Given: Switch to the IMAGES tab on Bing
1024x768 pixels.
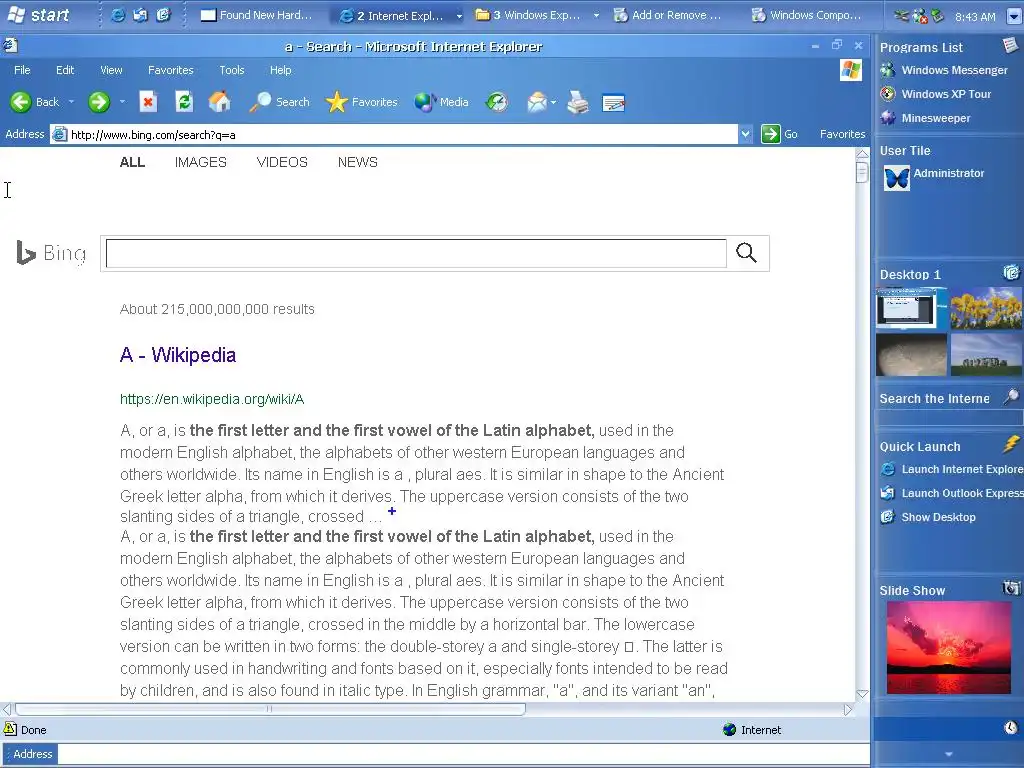Looking at the screenshot, I should pos(200,162).
